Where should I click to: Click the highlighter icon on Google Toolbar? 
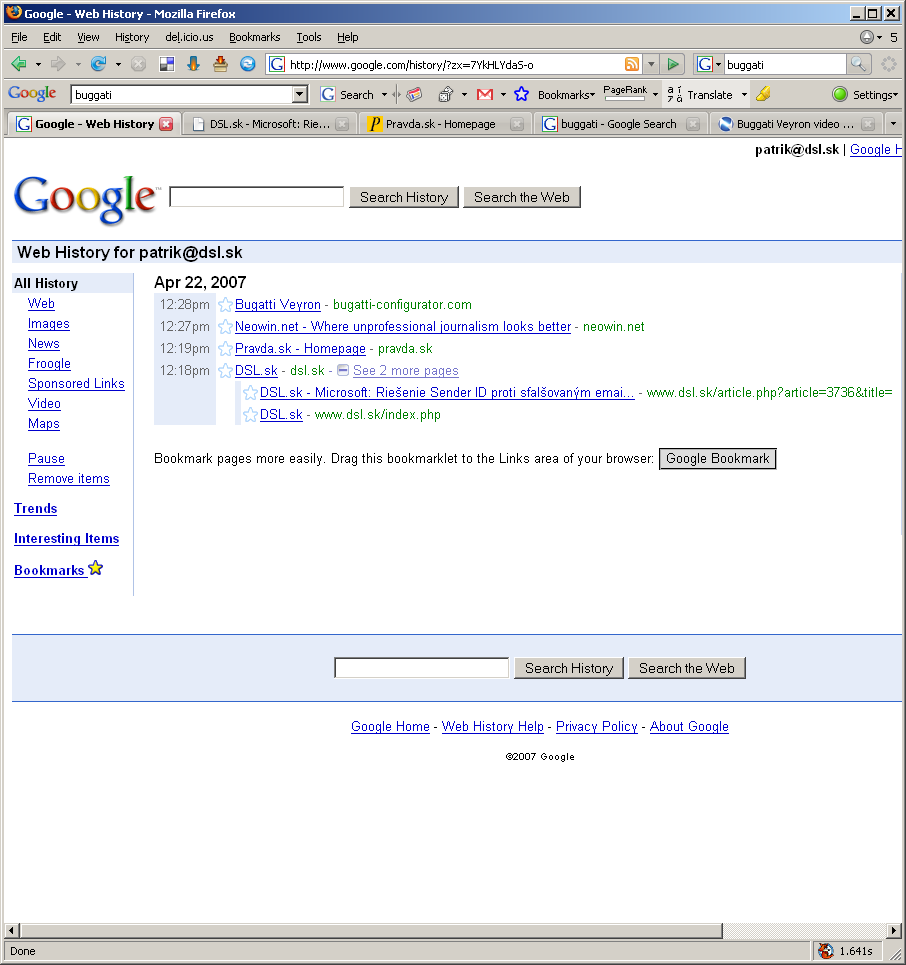pyautogui.click(x=763, y=94)
